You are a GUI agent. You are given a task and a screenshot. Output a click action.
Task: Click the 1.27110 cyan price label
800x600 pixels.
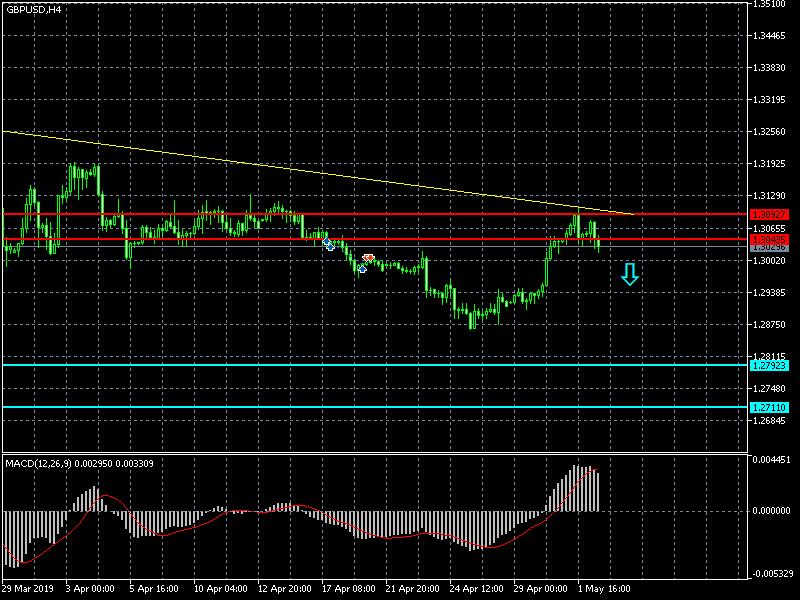[768, 407]
